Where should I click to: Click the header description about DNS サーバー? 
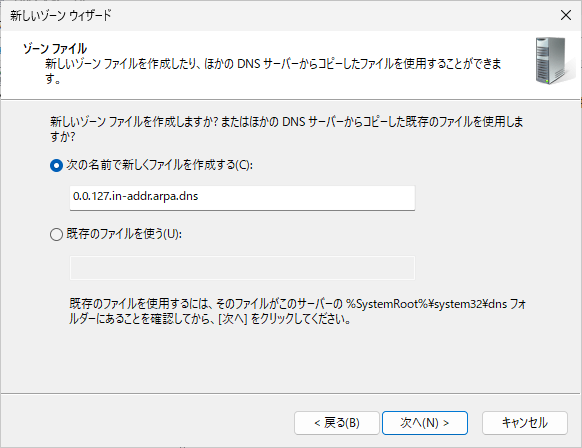click(x=273, y=71)
